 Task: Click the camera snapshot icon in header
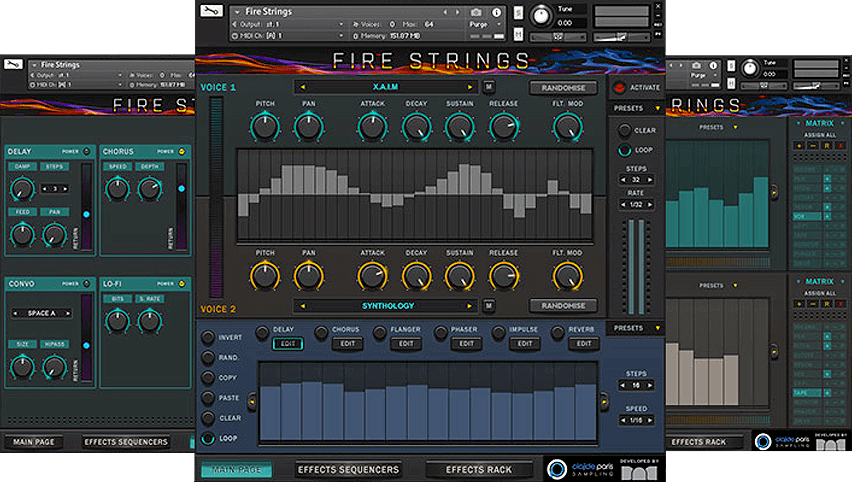click(474, 12)
